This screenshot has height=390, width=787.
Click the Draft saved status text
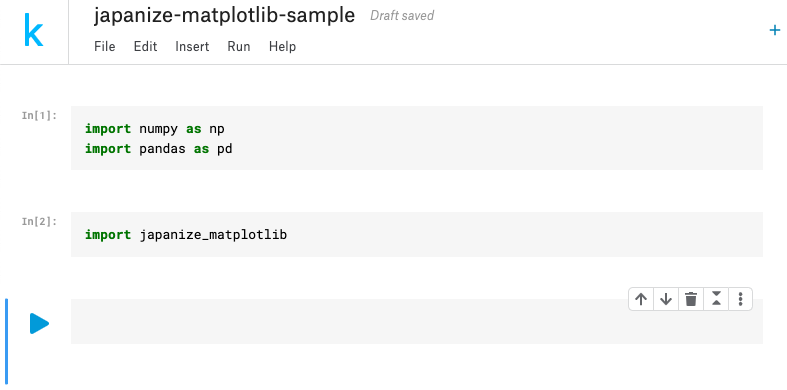coord(402,16)
